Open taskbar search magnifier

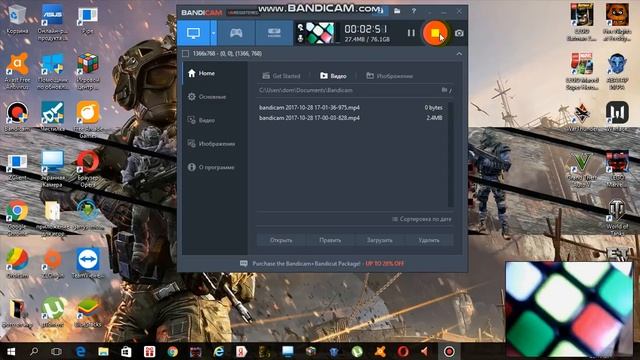coord(34,351)
